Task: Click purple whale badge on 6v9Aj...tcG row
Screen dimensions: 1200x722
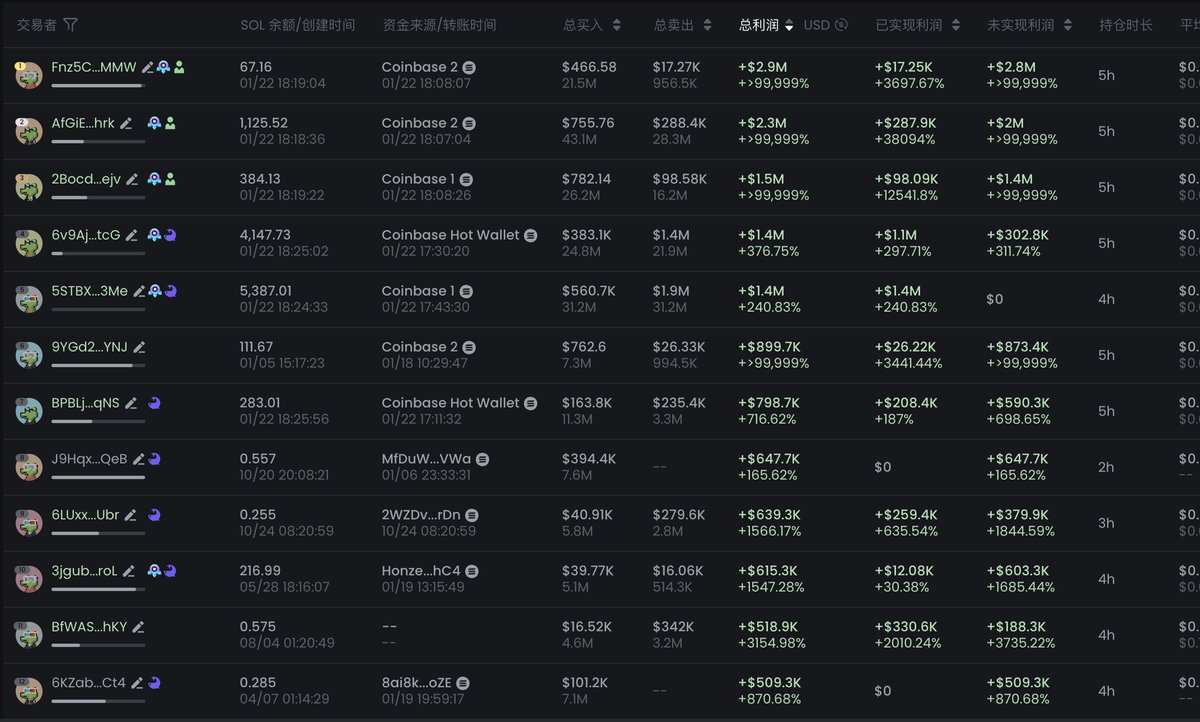Action: 170,235
